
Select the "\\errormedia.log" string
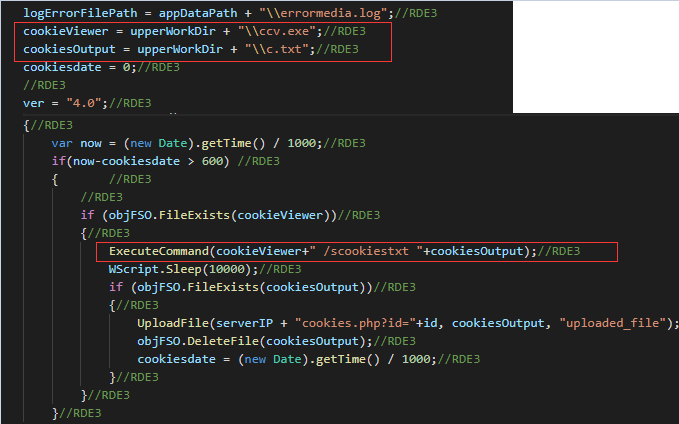[x=323, y=13]
